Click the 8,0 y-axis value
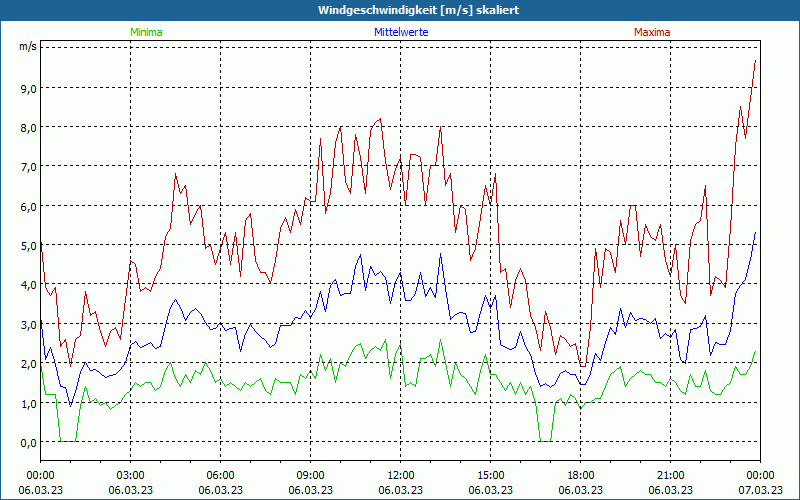This screenshot has width=800, height=500. click(29, 128)
